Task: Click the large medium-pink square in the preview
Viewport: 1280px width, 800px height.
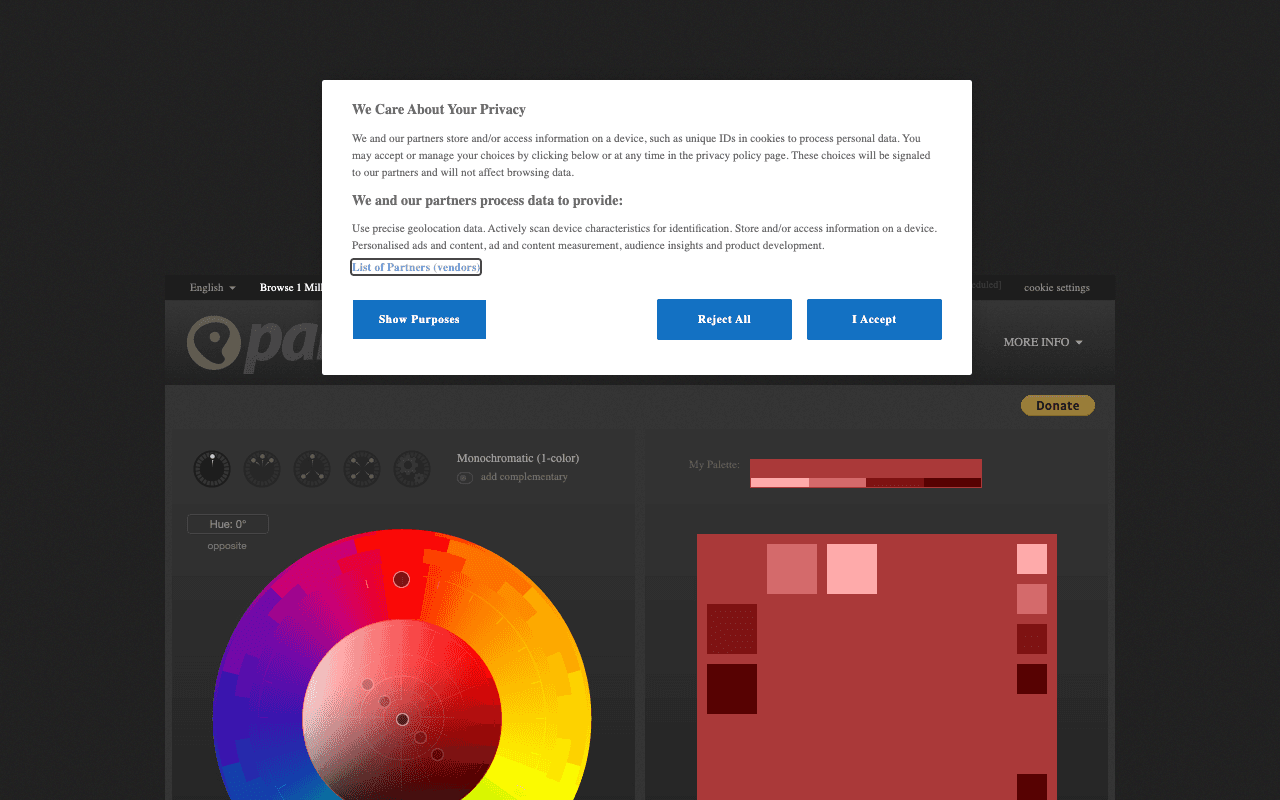Action: coord(792,569)
